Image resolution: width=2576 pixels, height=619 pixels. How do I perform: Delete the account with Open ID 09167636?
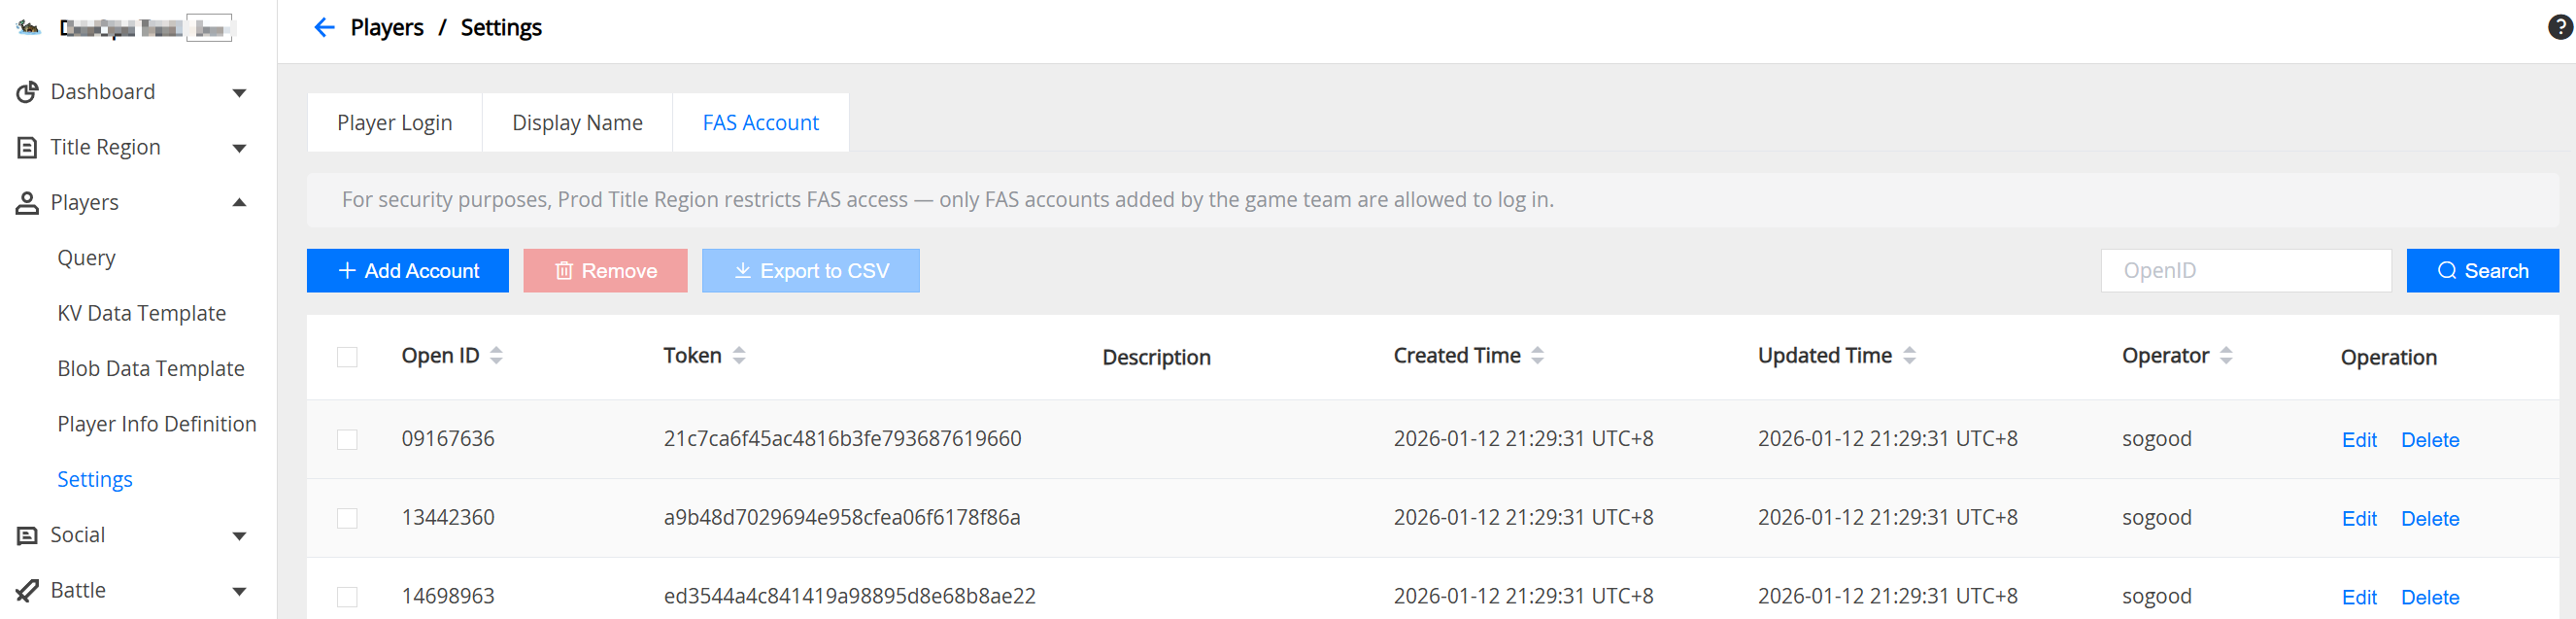[x=2429, y=440]
